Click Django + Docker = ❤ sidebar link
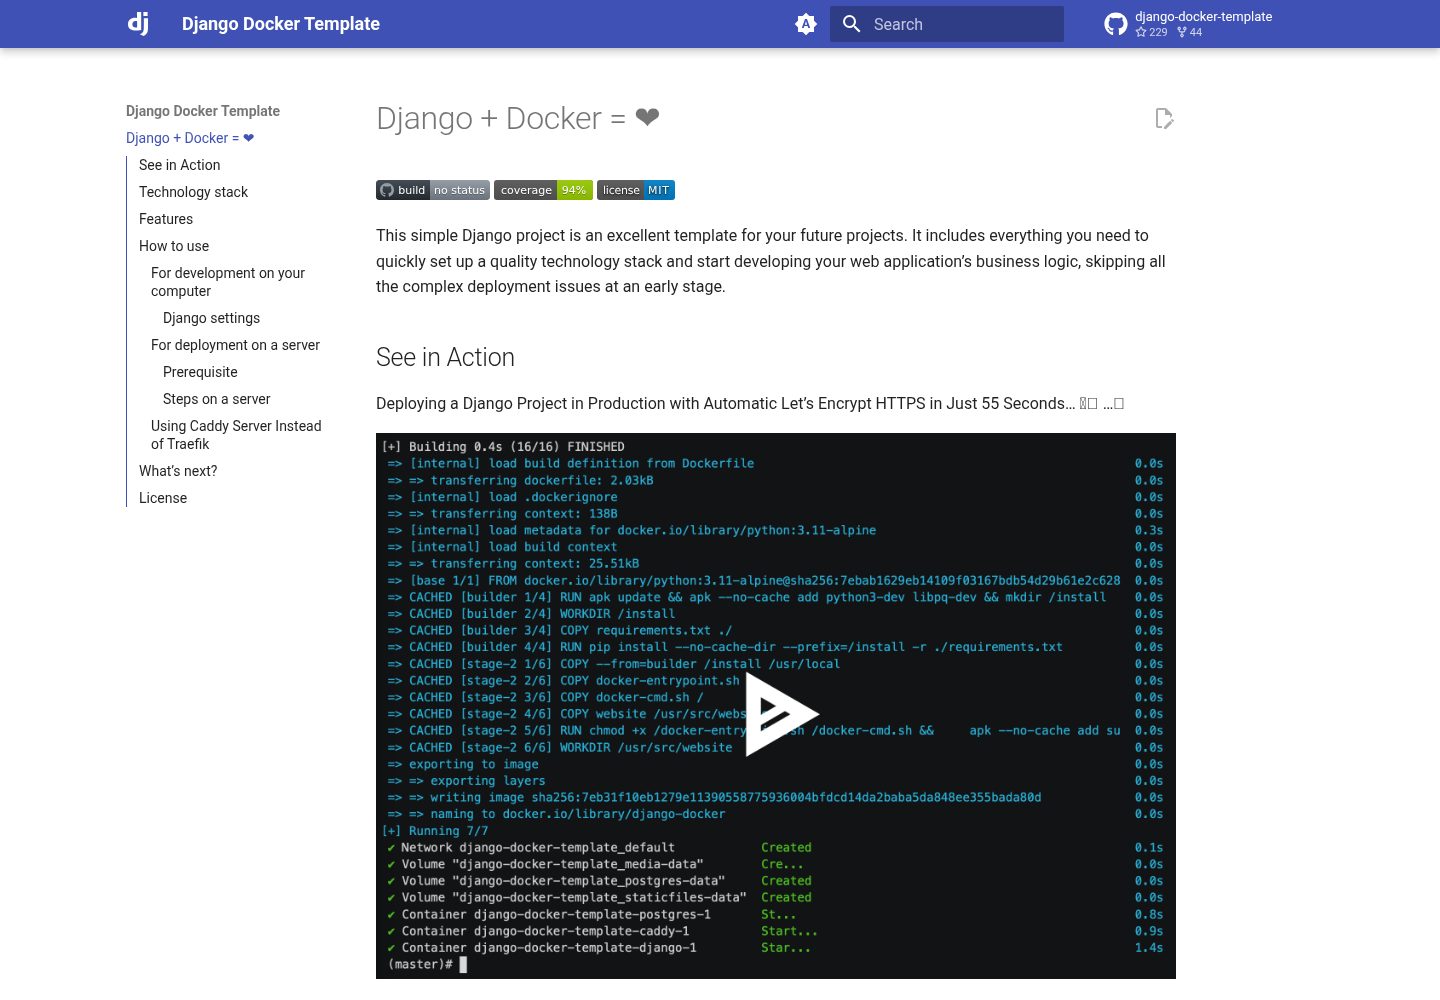1440x1000 pixels. point(190,138)
